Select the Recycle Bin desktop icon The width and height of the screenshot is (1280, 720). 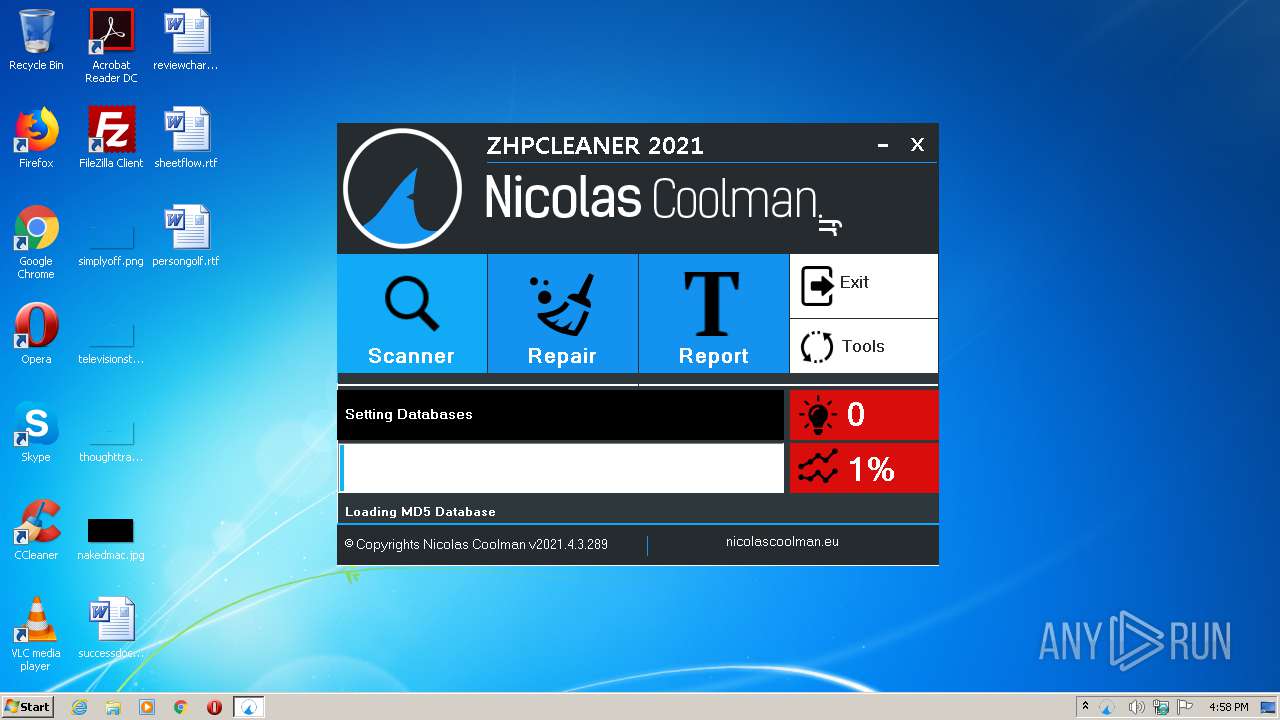(36, 41)
